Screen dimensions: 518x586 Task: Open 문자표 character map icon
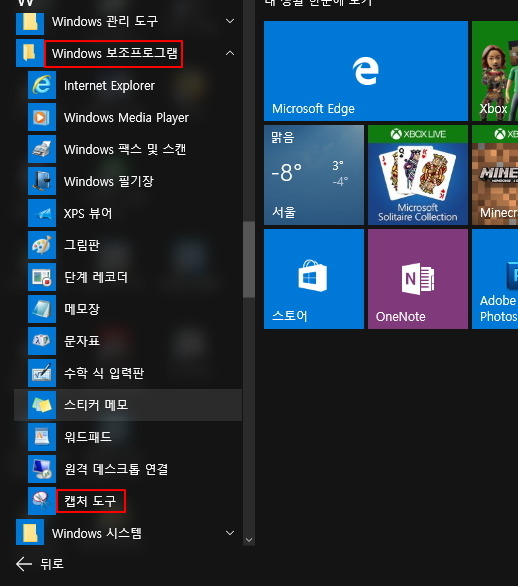[x=42, y=341]
